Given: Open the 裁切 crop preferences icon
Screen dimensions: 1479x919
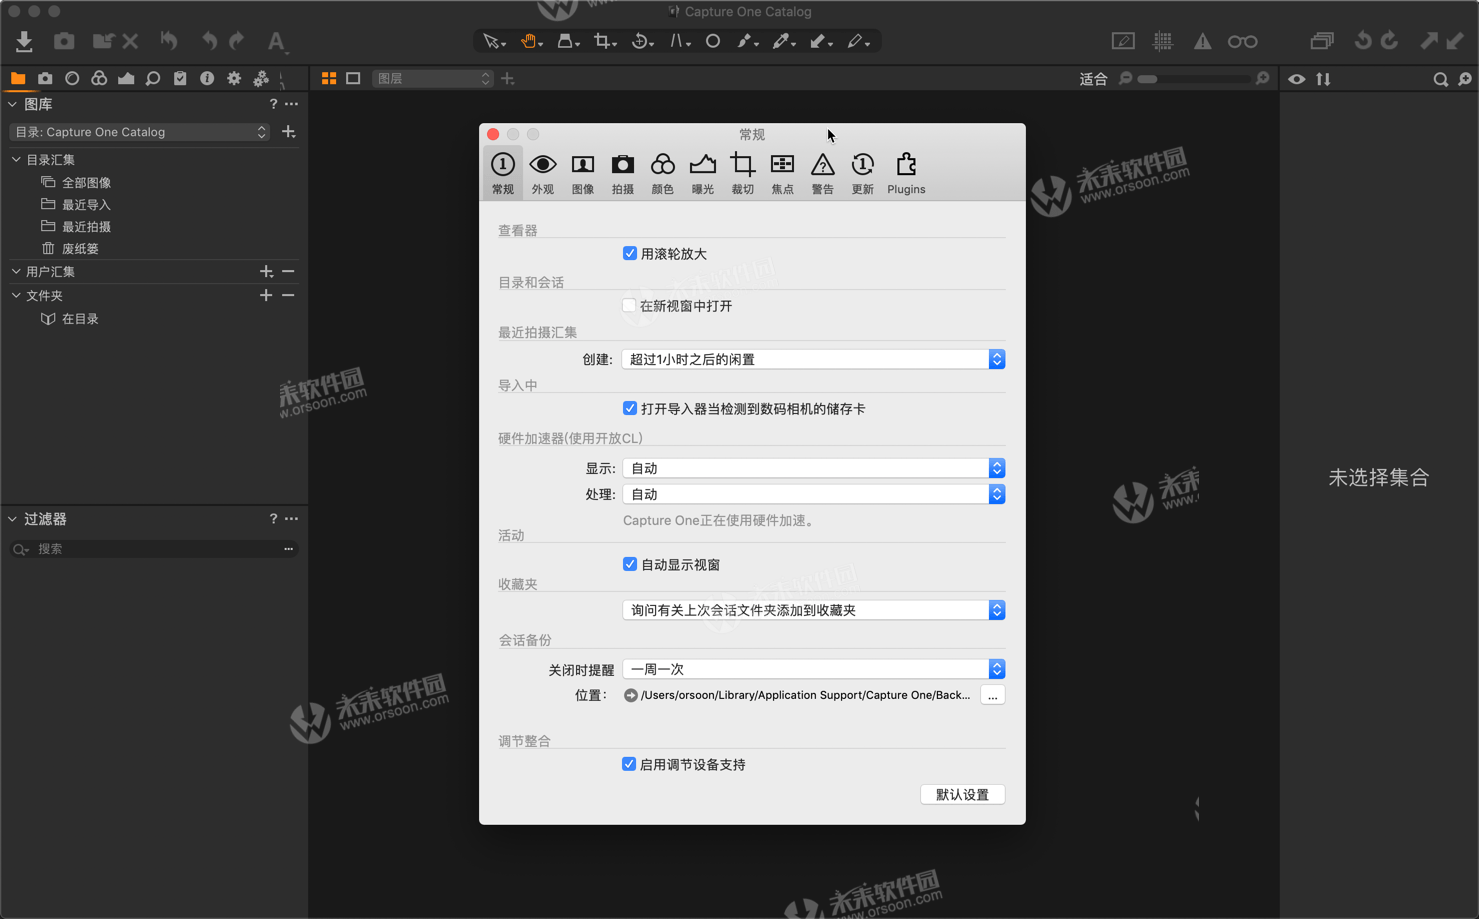Looking at the screenshot, I should tap(742, 173).
